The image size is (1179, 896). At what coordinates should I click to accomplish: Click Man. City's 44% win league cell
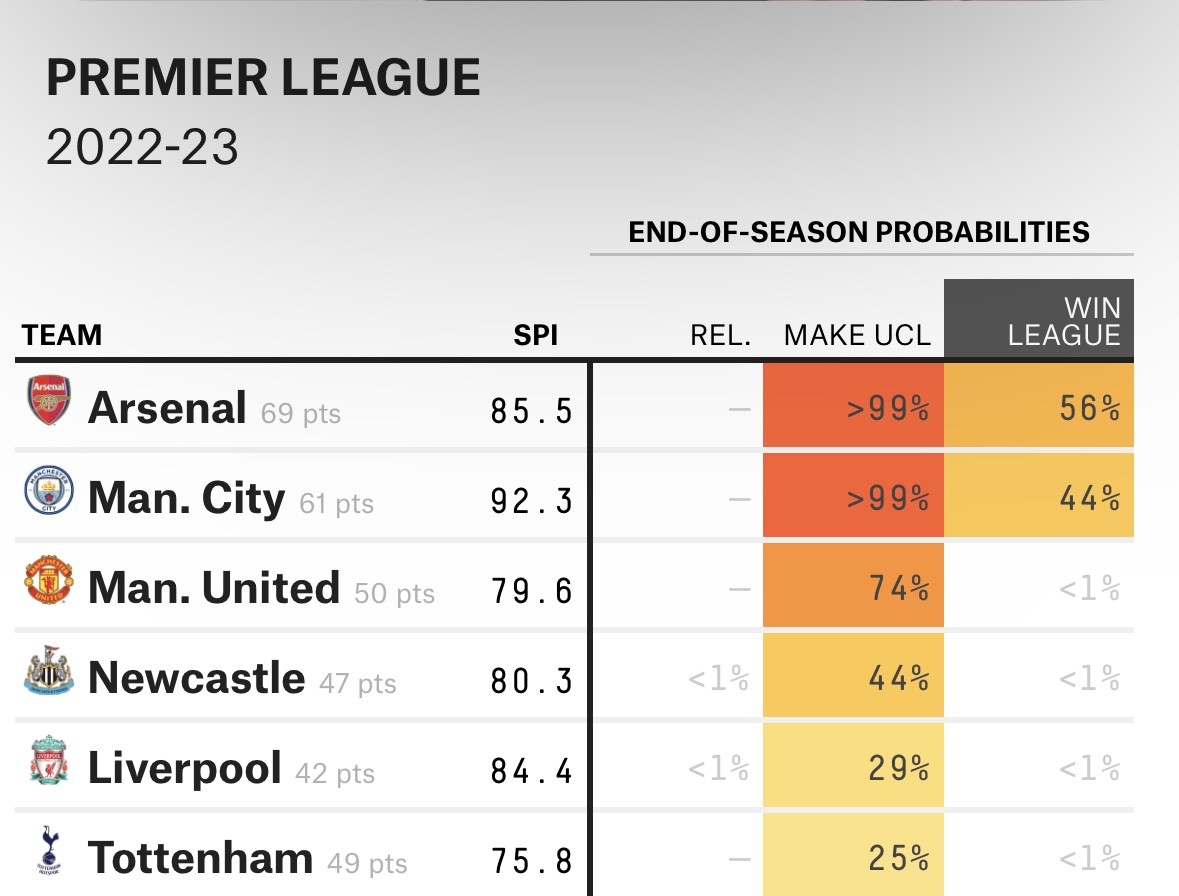pyautogui.click(x=1038, y=498)
